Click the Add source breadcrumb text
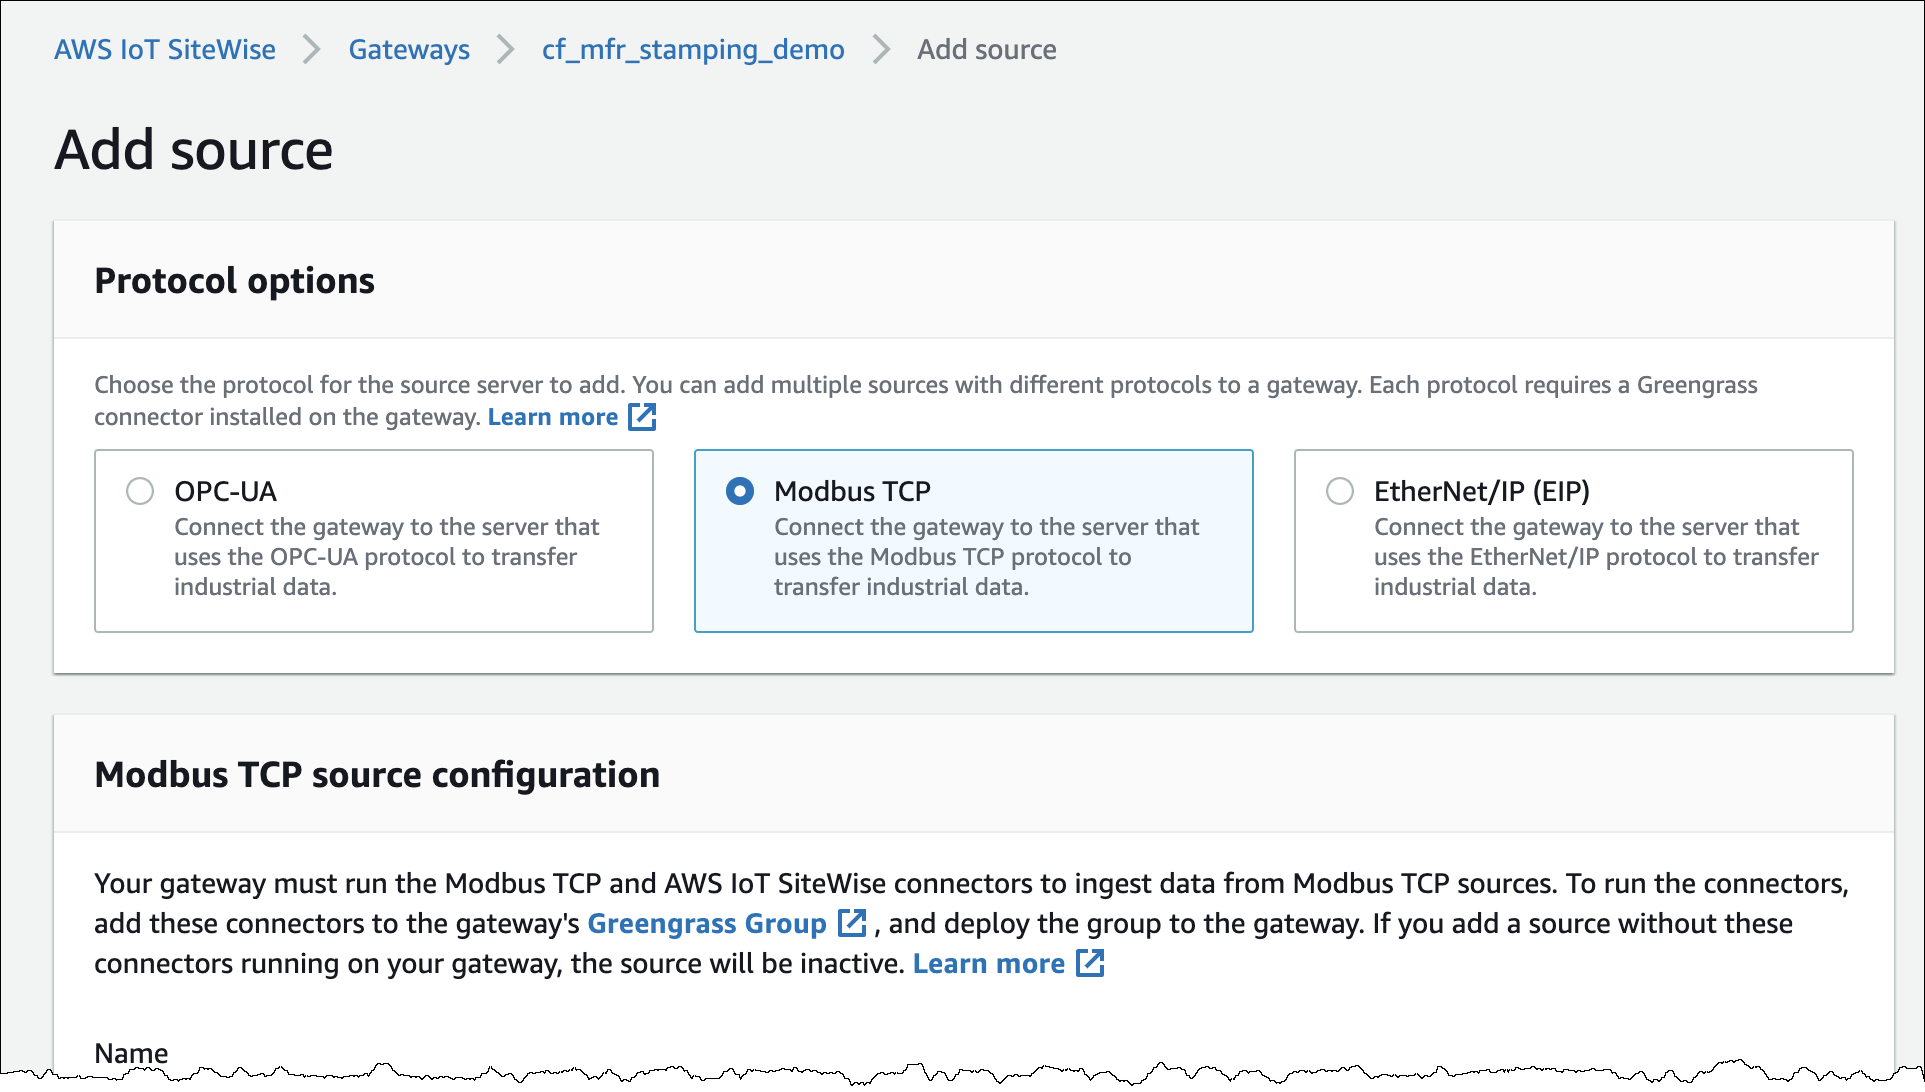Image resolution: width=1925 pixels, height=1092 pixels. (986, 49)
